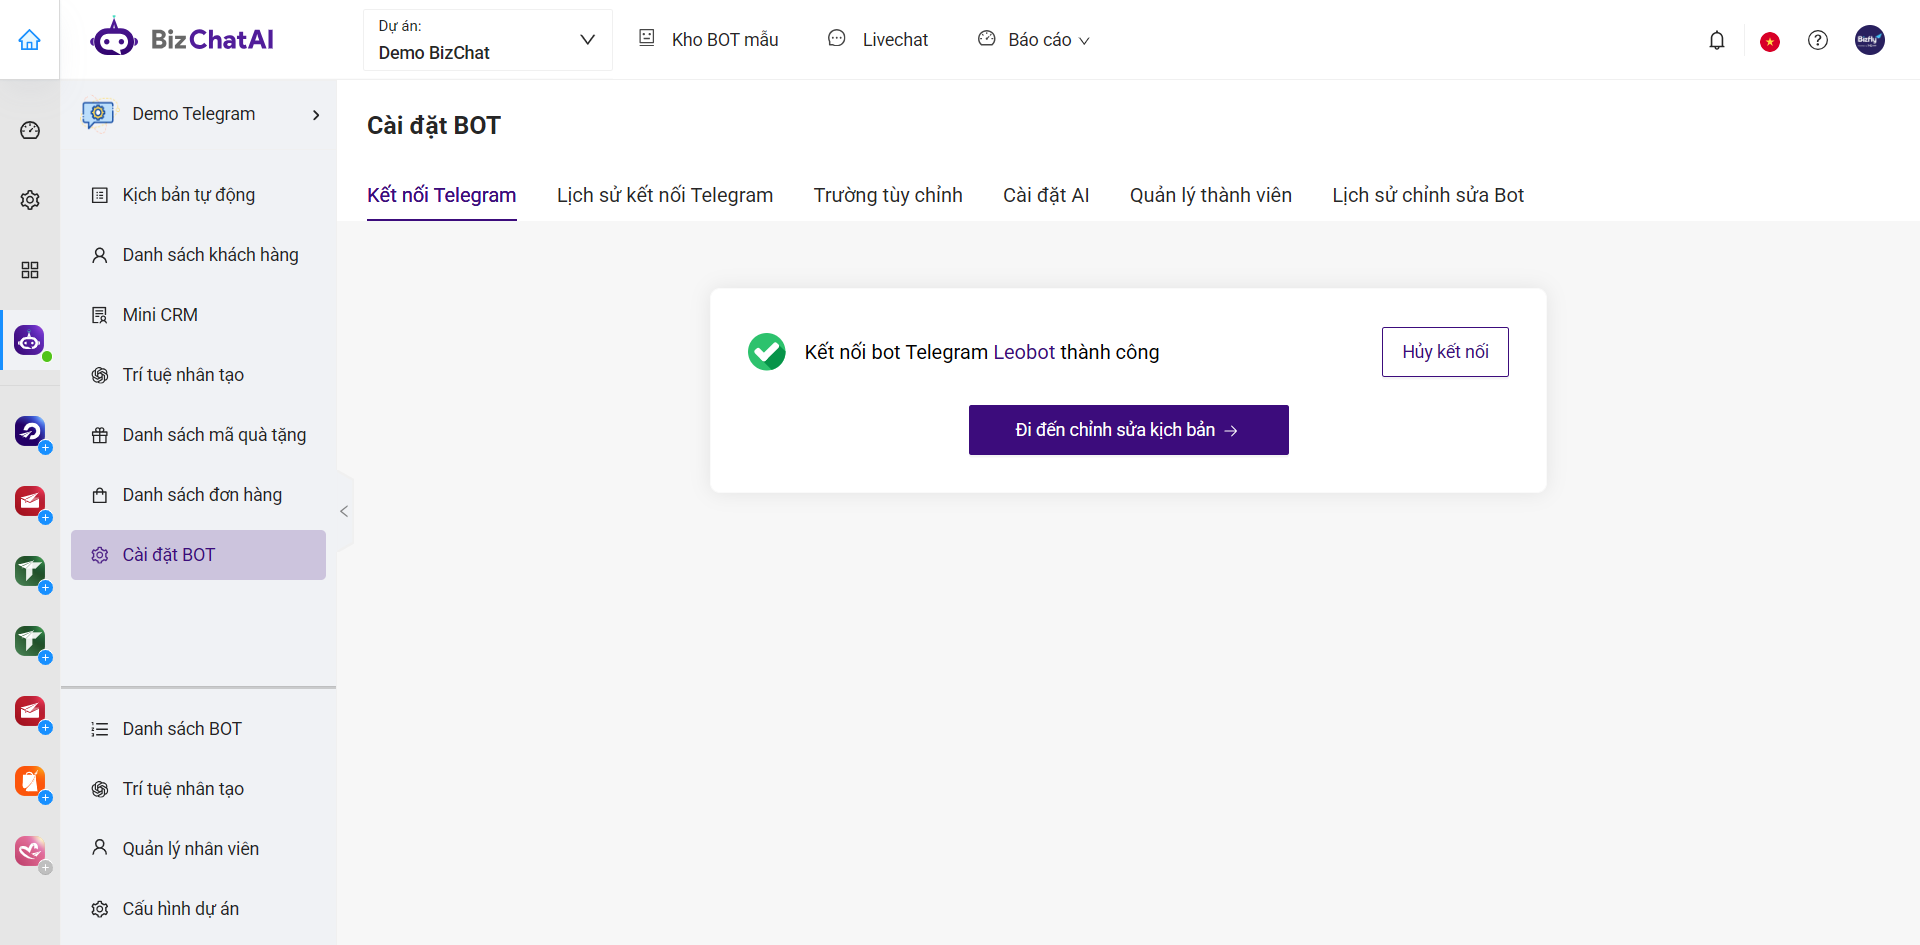The image size is (1920, 945).
Task: Open the user profile avatar
Action: click(1869, 40)
